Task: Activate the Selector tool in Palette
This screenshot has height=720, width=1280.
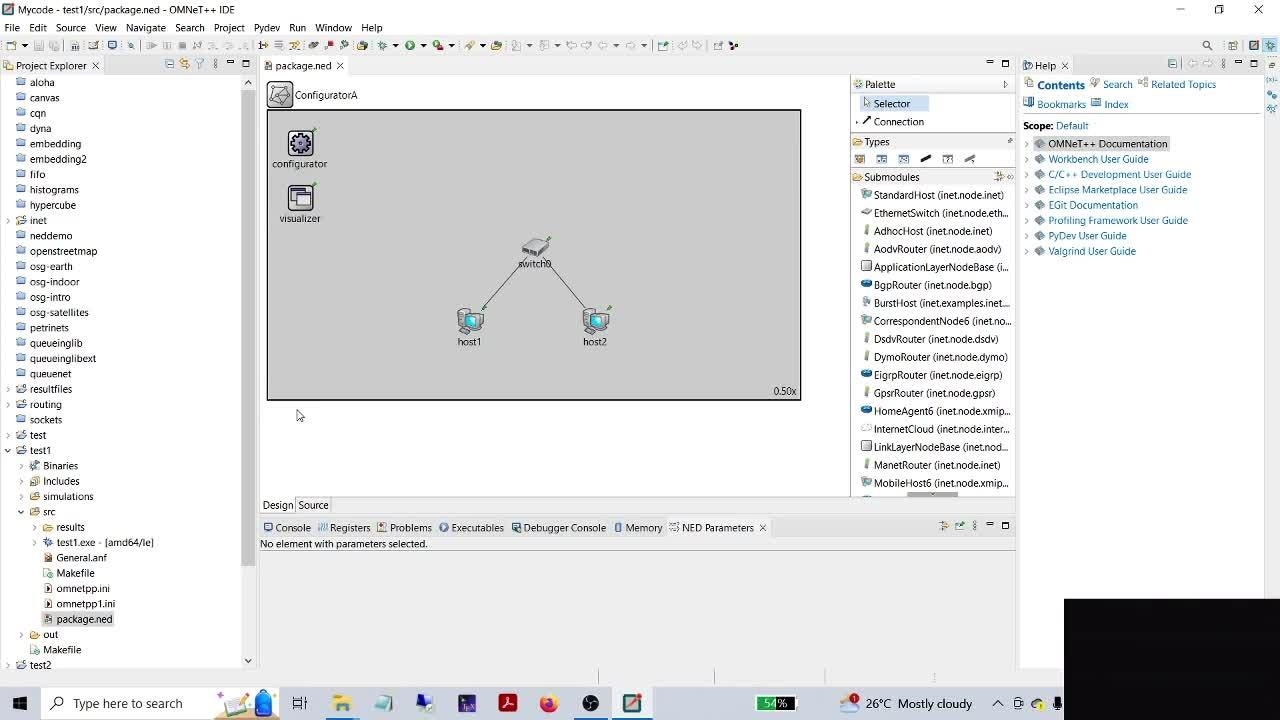Action: (891, 104)
